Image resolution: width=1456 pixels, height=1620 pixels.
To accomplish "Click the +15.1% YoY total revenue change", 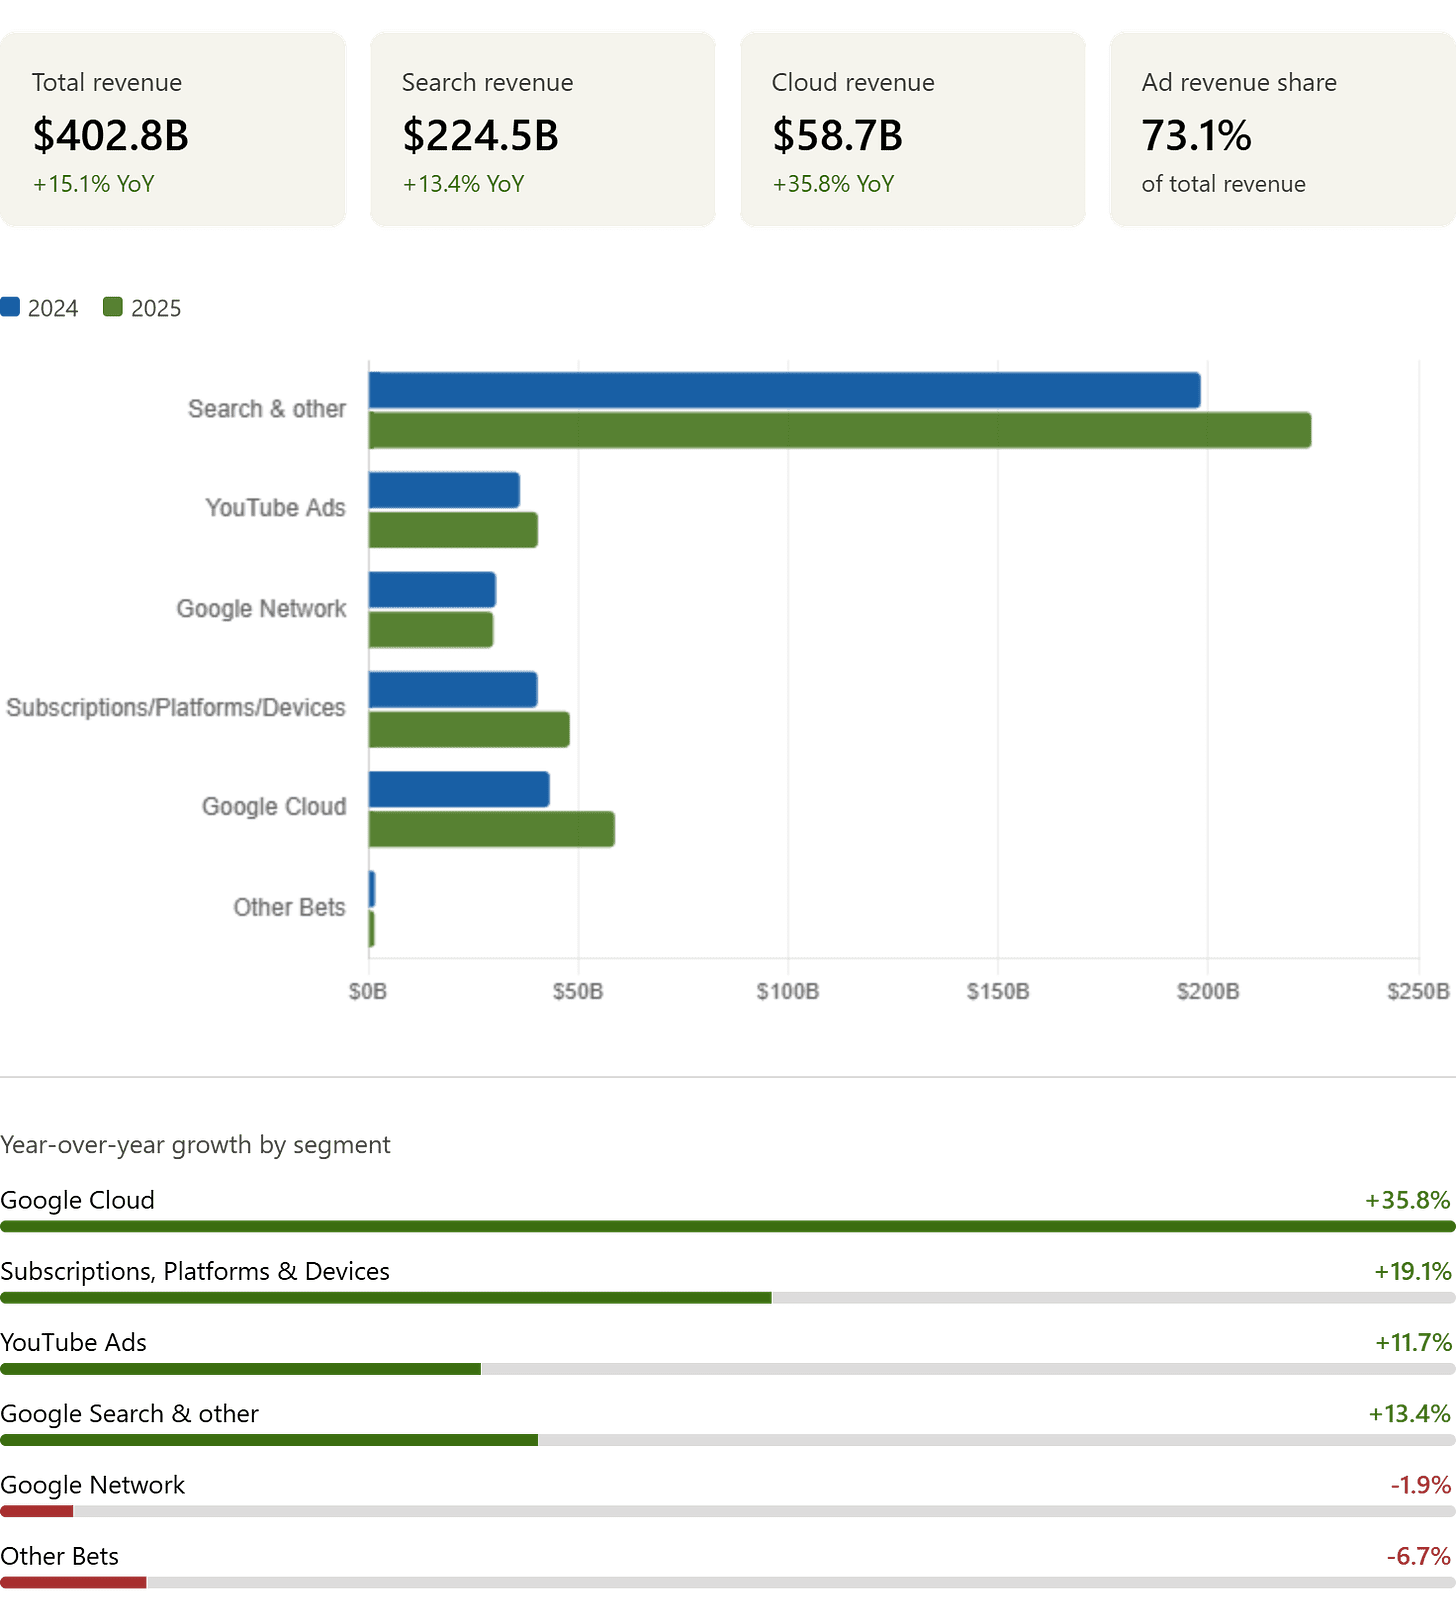I will [x=93, y=184].
